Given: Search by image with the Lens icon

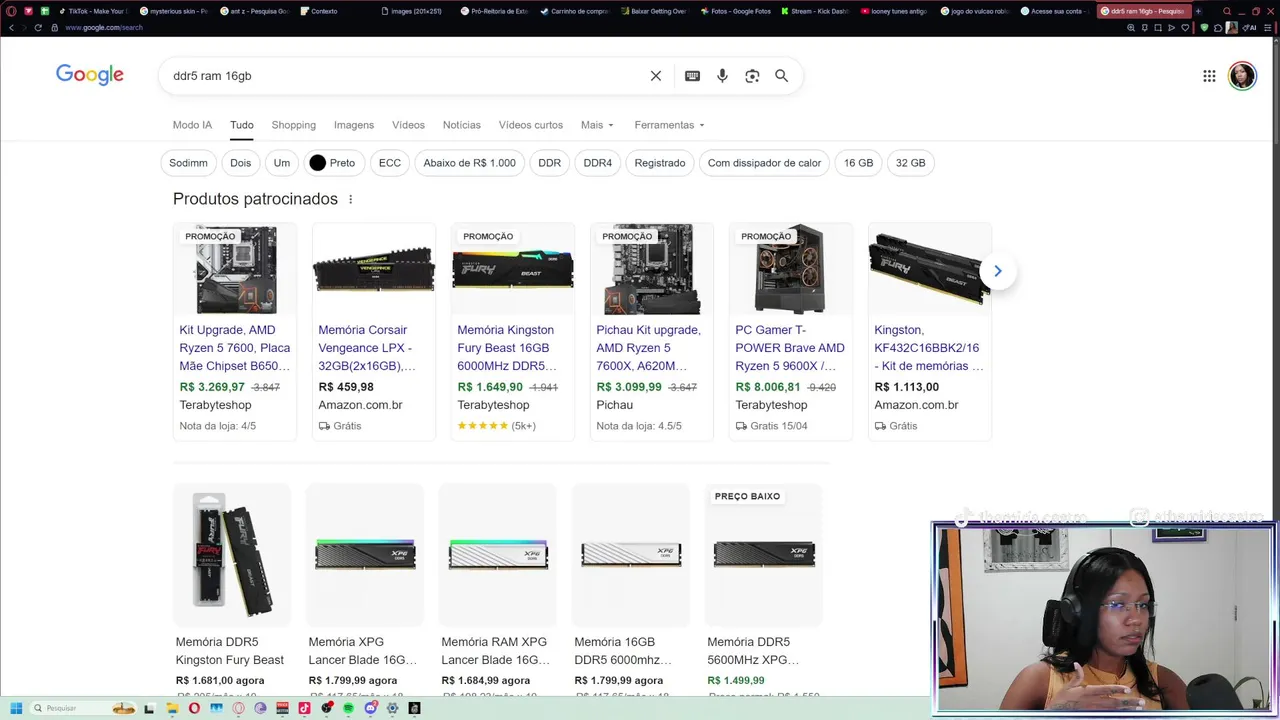Looking at the screenshot, I should tap(752, 76).
